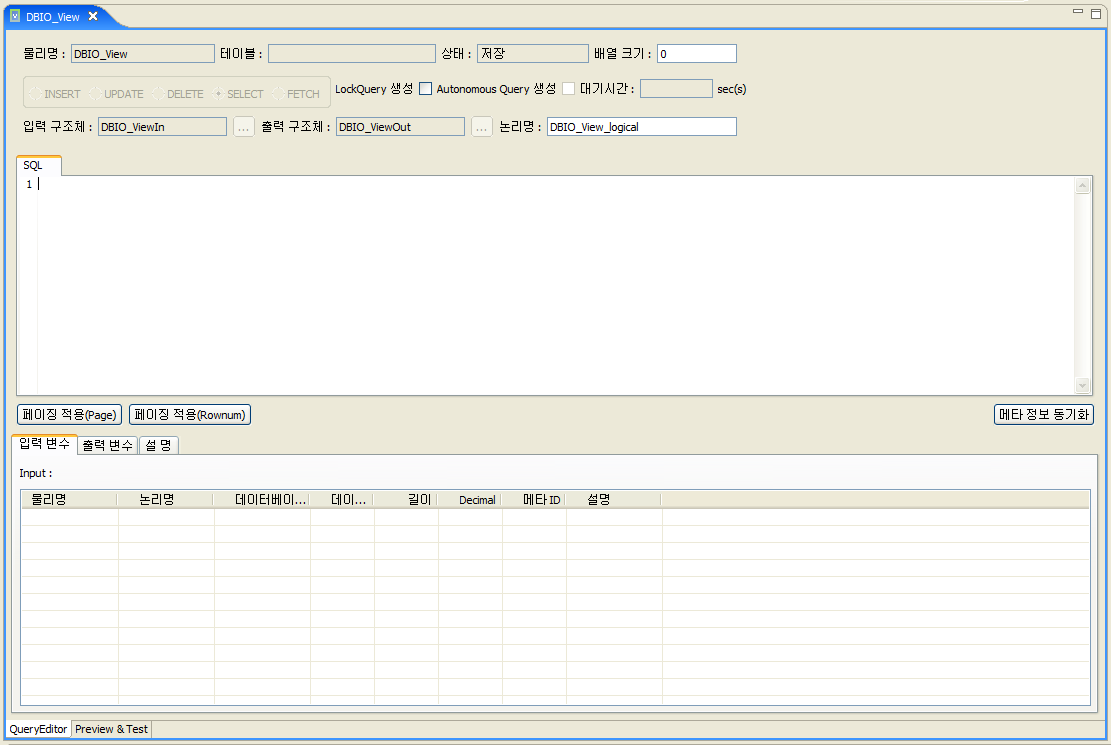Click the scrollbar down arrow in SQL editor
1111x745 pixels.
(1083, 386)
